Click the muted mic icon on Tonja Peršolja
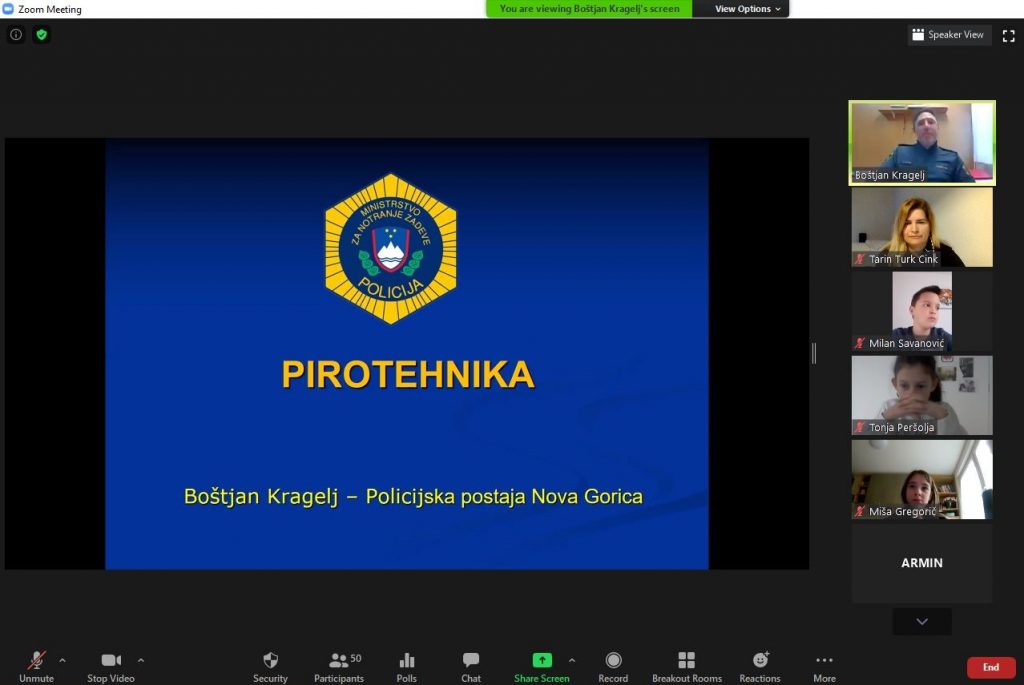 pos(860,428)
